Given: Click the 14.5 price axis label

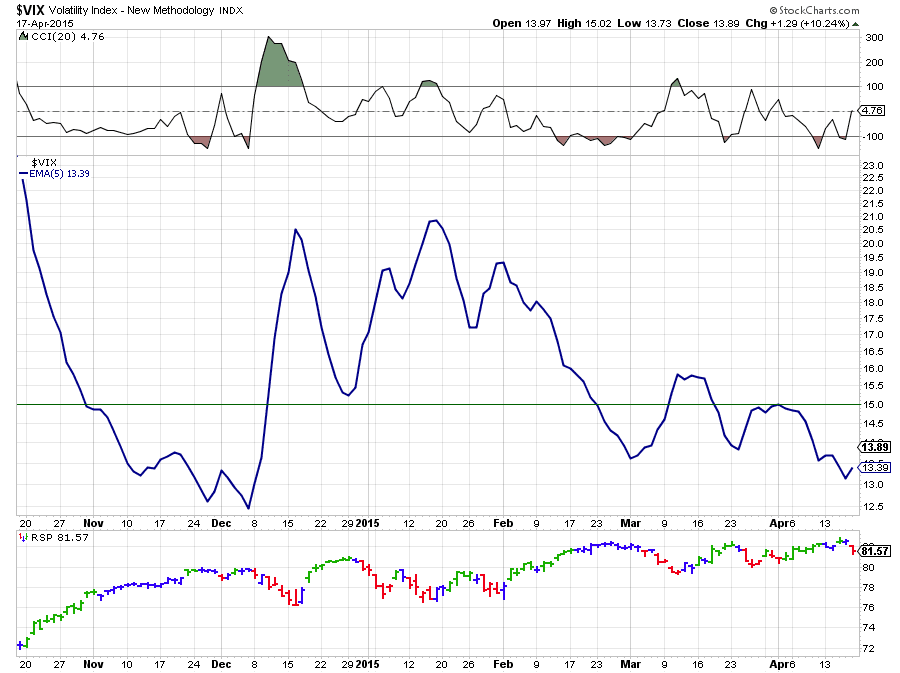Looking at the screenshot, I should (x=873, y=423).
